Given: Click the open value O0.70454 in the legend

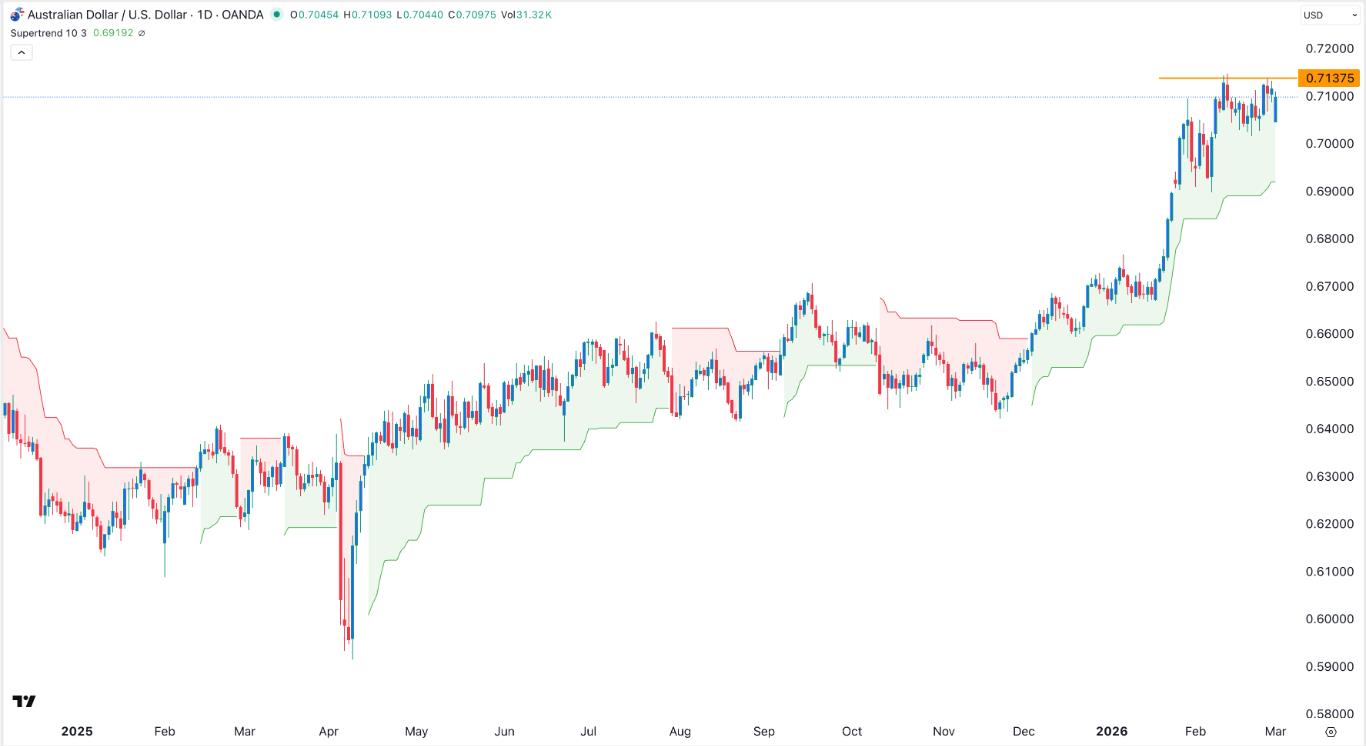Looking at the screenshot, I should pyautogui.click(x=313, y=14).
